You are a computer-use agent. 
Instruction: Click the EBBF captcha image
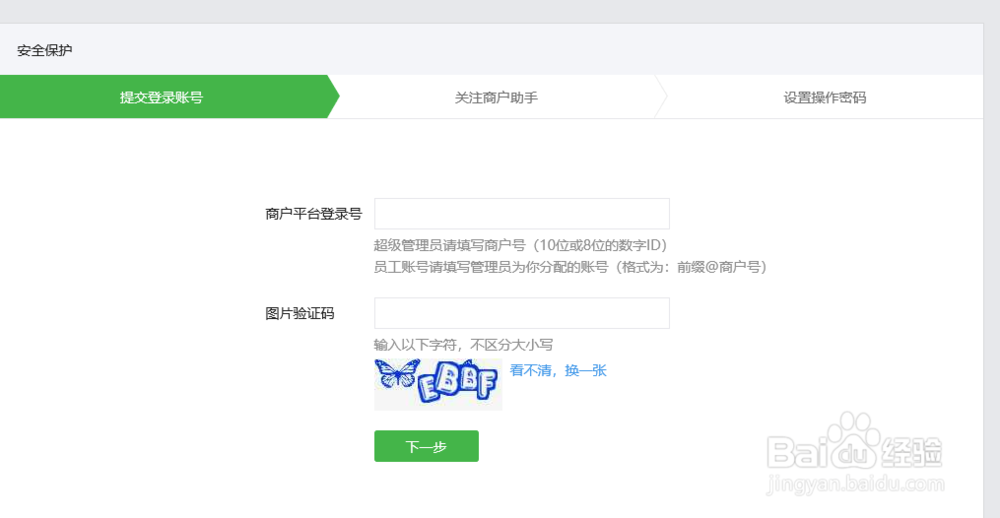[x=438, y=383]
